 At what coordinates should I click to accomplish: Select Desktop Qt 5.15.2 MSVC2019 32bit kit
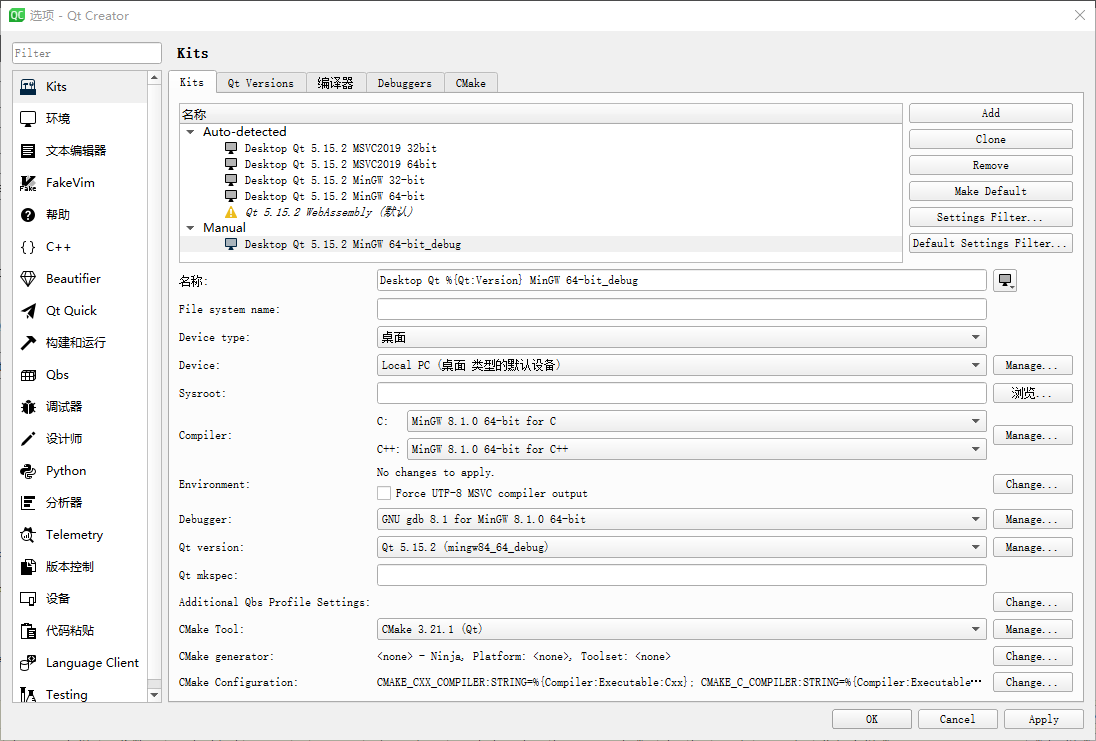tap(340, 148)
